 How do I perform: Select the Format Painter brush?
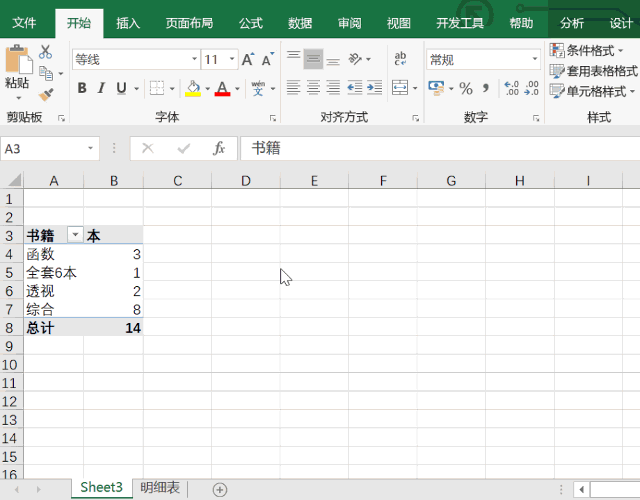[x=46, y=95]
